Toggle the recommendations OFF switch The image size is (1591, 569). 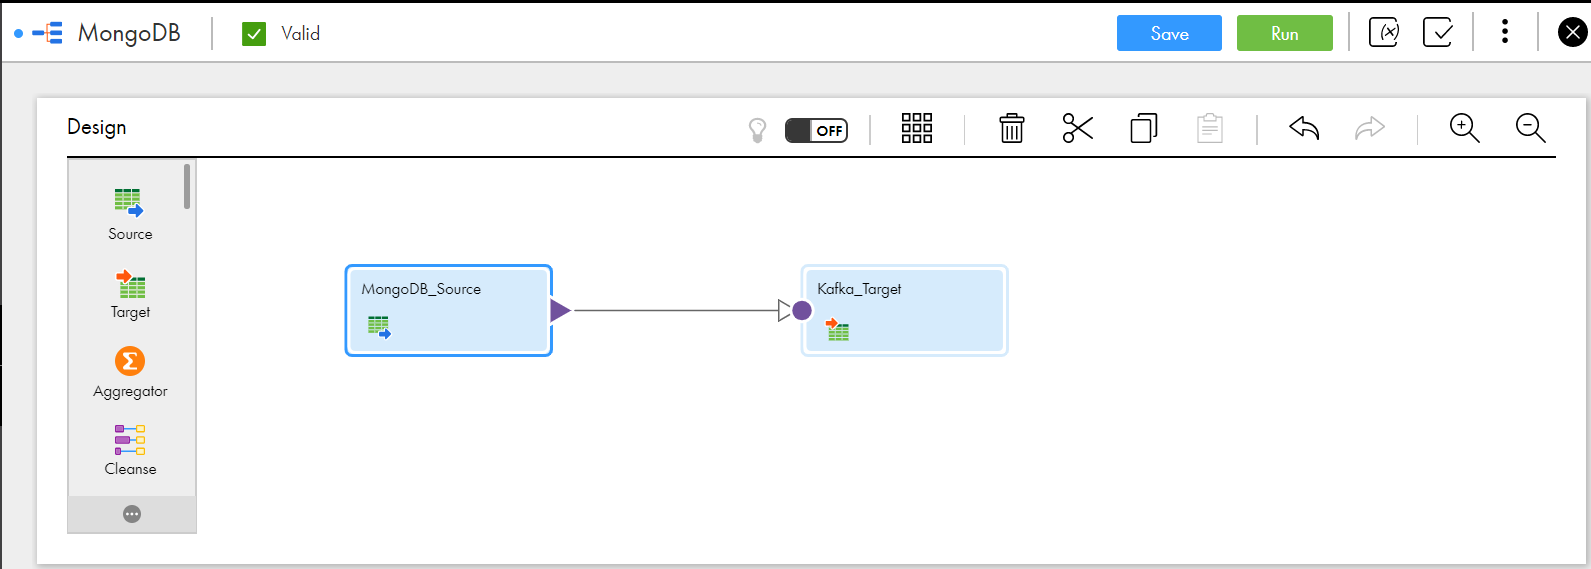(x=816, y=130)
